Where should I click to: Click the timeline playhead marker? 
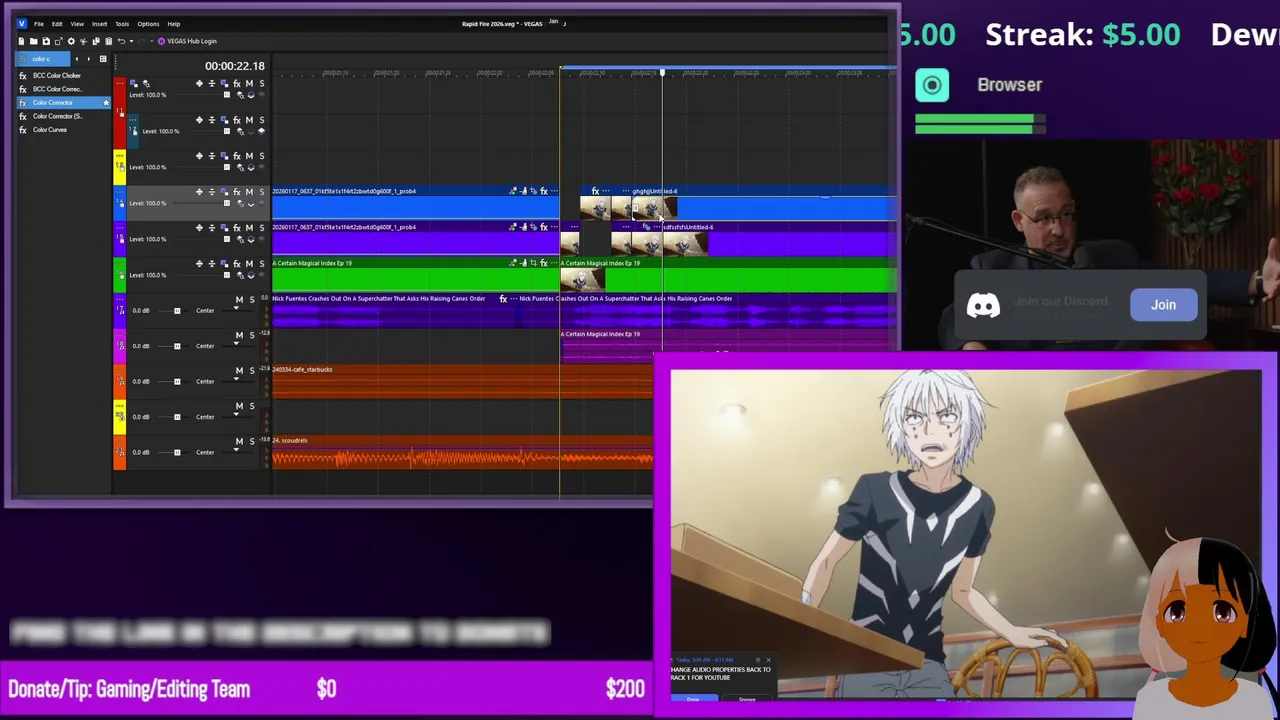661,73
